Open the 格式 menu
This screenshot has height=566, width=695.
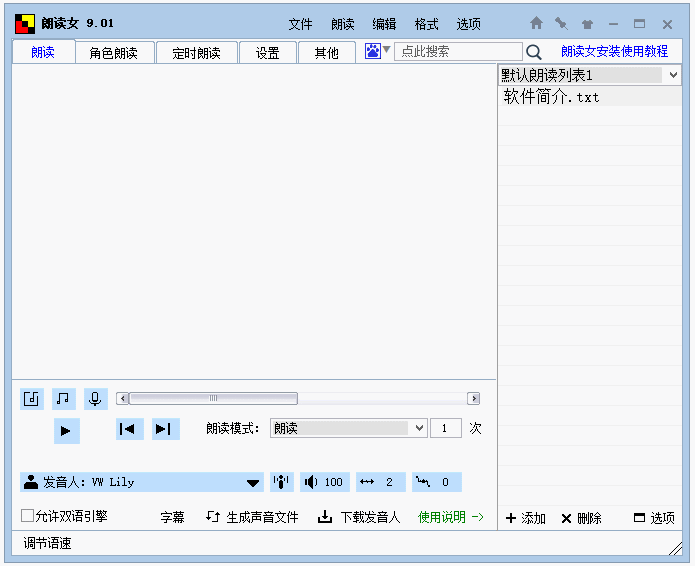(x=426, y=24)
